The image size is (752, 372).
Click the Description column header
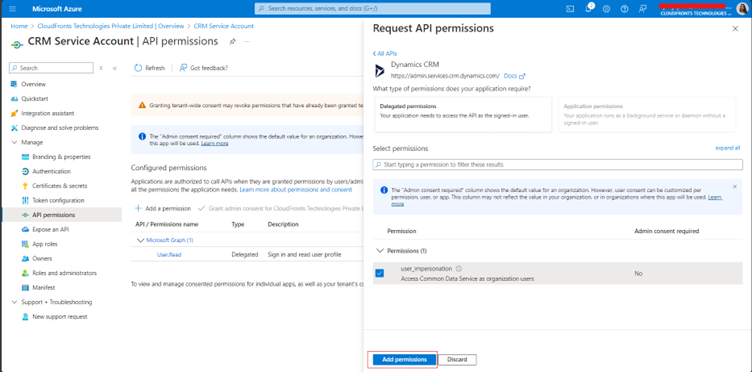pos(283,224)
